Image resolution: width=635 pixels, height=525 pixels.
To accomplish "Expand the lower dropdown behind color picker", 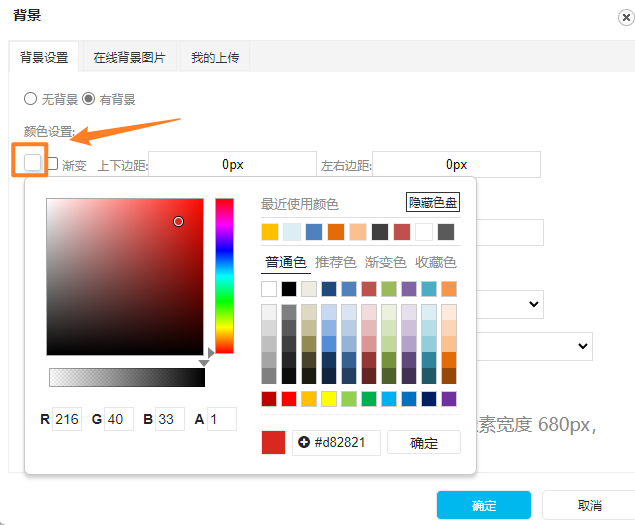I will tap(584, 345).
